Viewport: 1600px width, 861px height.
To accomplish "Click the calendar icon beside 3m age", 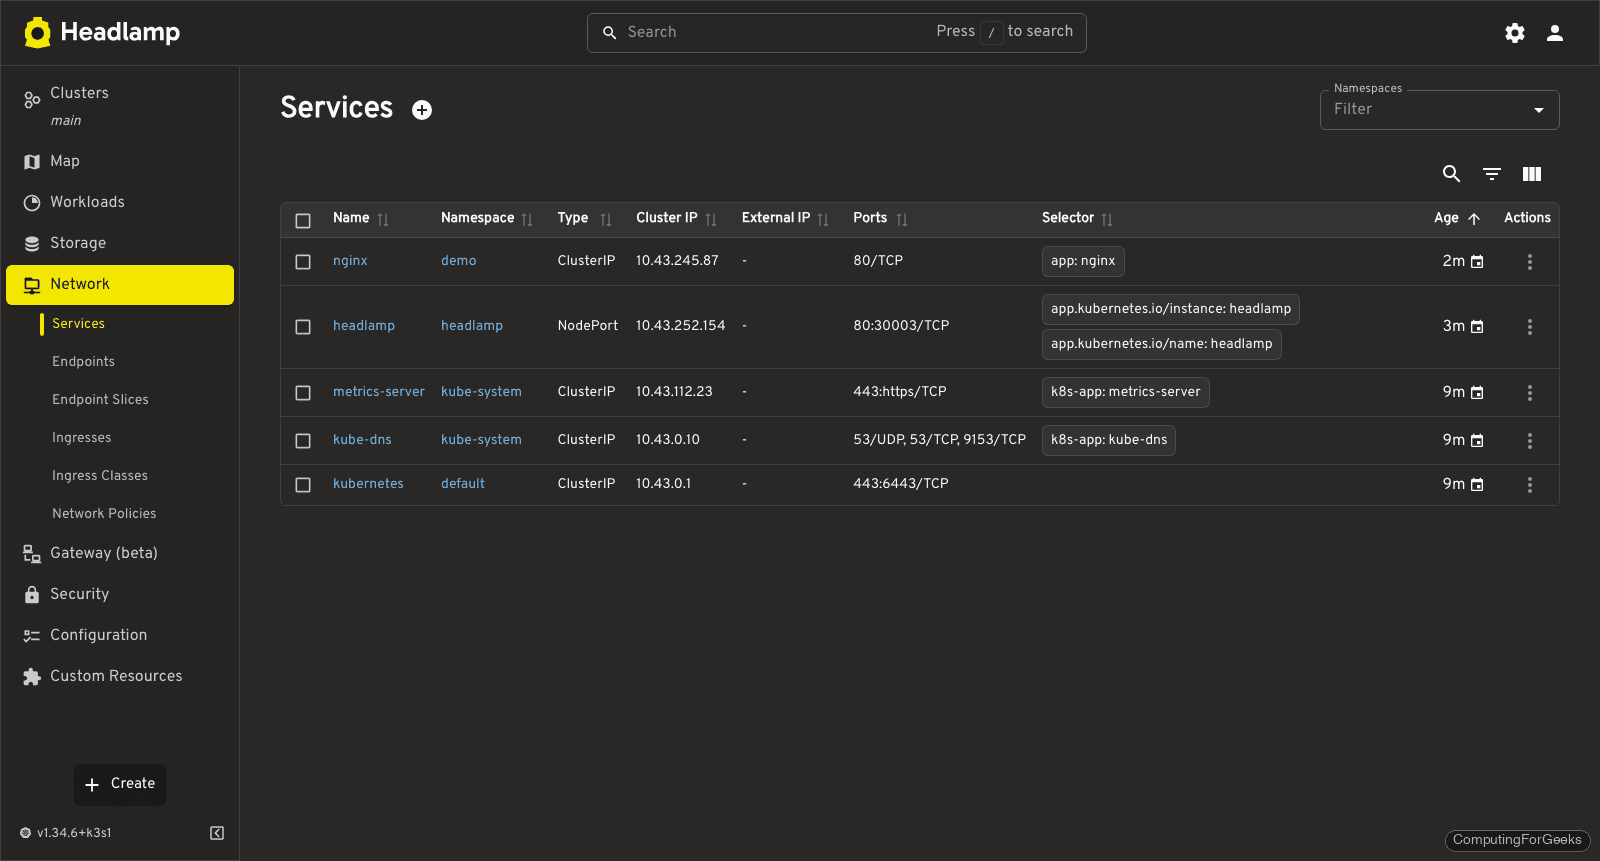I will 1477,327.
